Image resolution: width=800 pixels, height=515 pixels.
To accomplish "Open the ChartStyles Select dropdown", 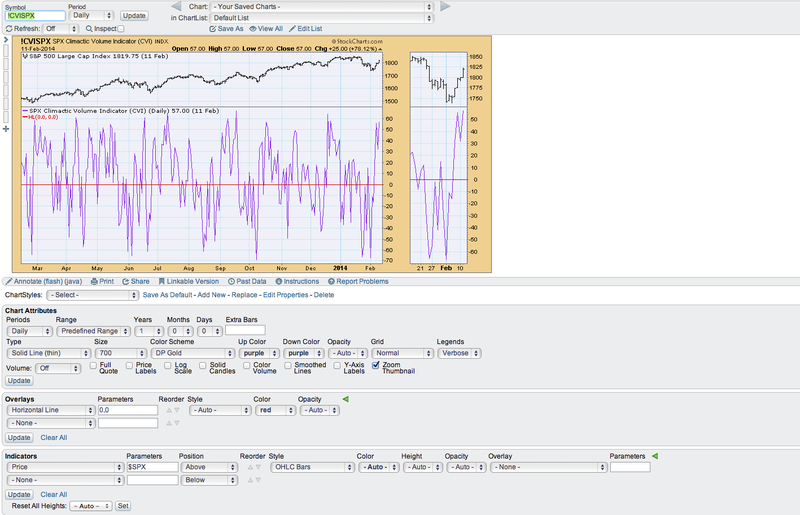I will pos(92,295).
